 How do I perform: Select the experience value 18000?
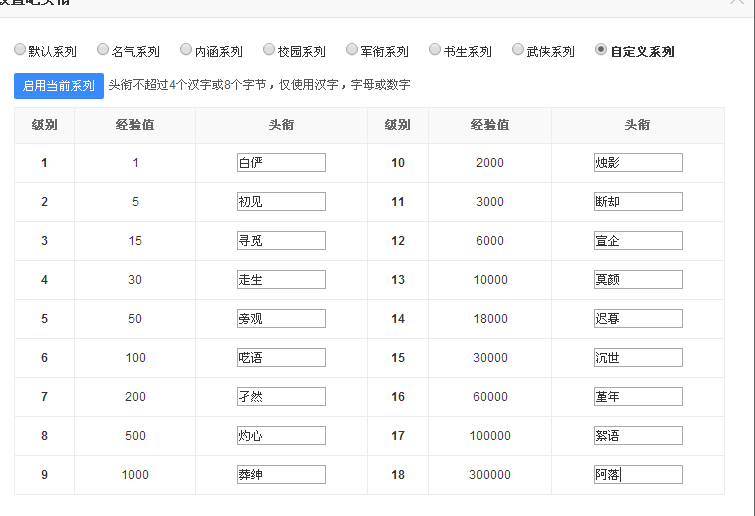tap(490, 319)
